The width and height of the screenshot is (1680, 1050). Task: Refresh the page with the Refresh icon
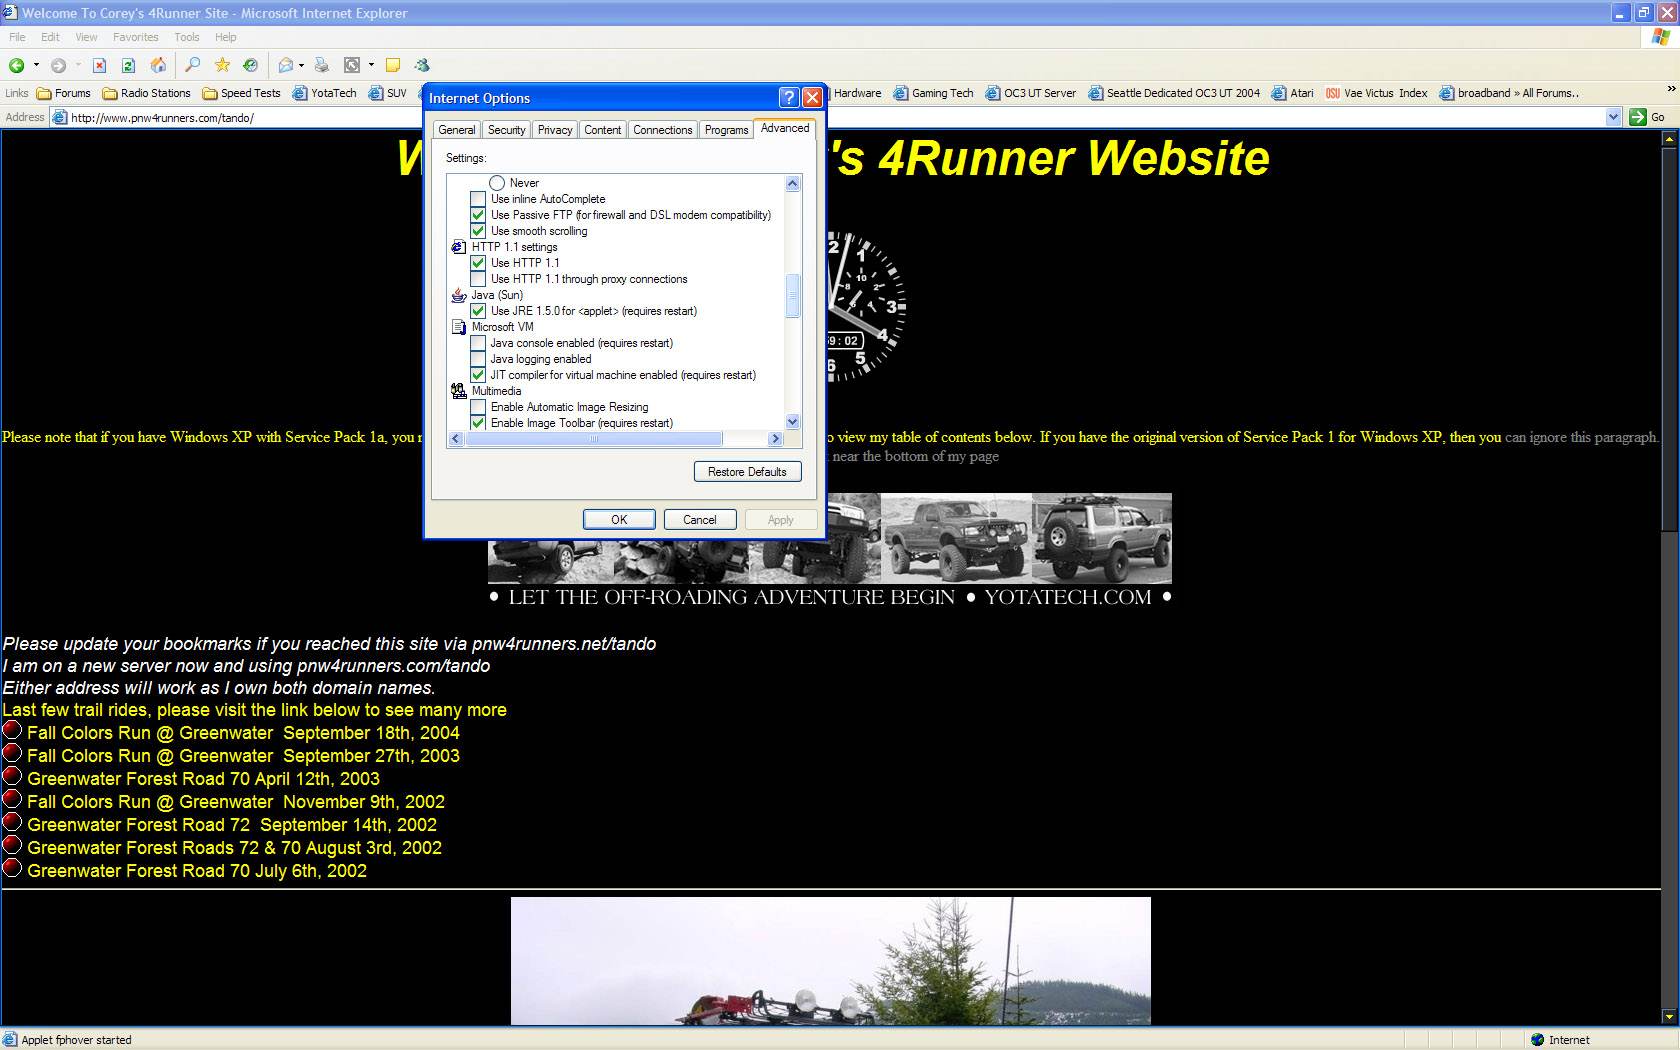(128, 65)
